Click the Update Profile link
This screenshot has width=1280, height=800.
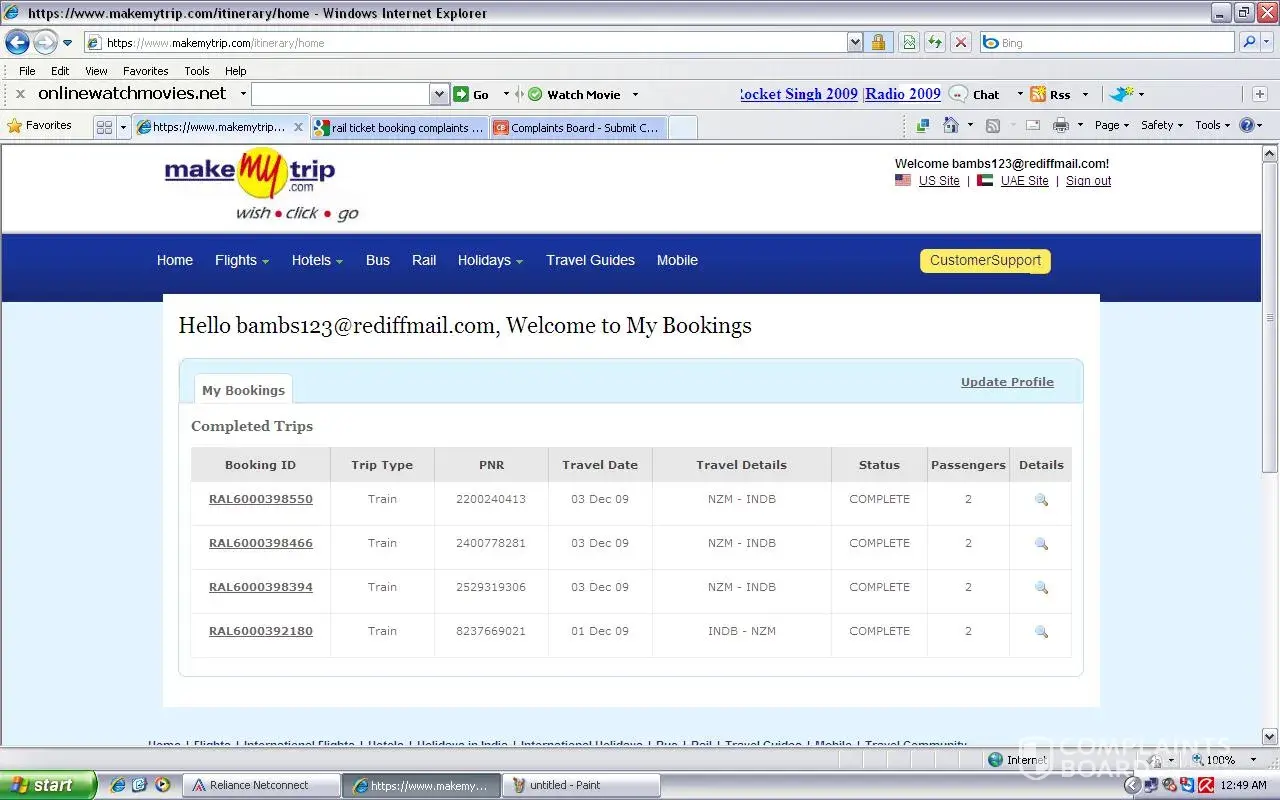click(x=1007, y=382)
